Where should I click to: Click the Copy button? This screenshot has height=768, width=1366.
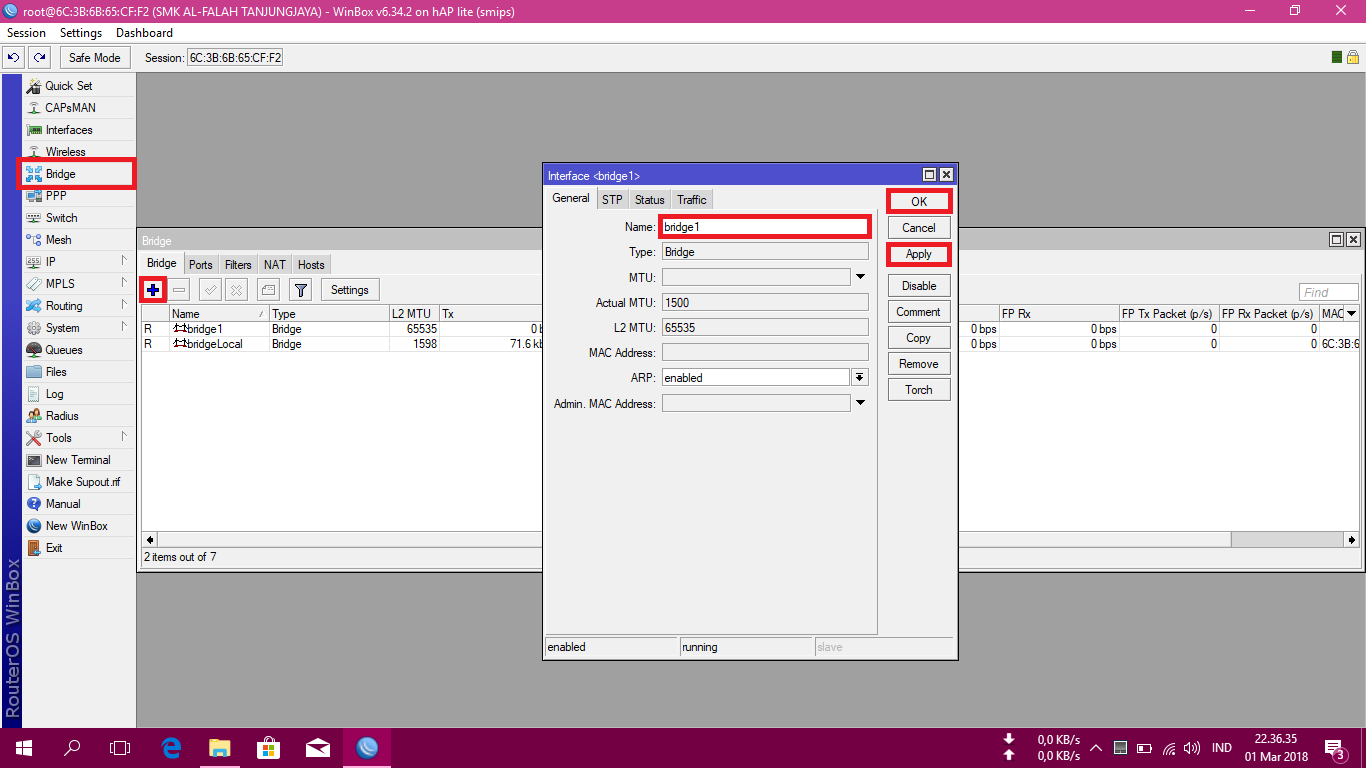tap(919, 338)
